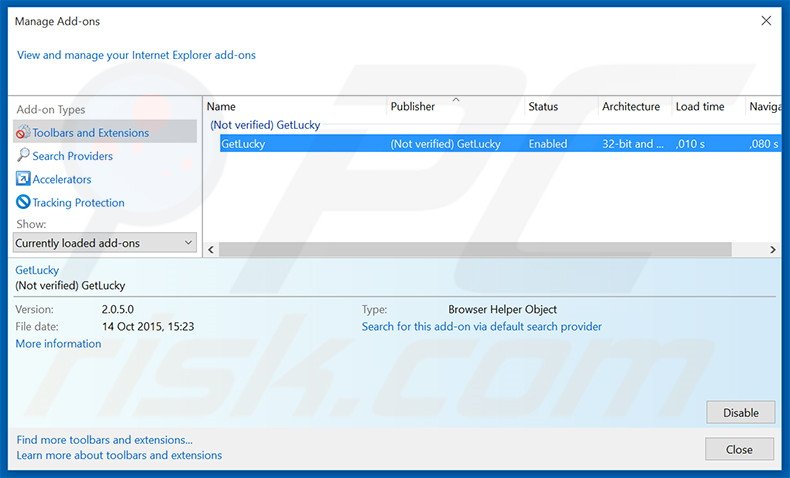The width and height of the screenshot is (790, 478).
Task: Close the Manage Add-ons window with X
Action: pyautogui.click(x=766, y=21)
